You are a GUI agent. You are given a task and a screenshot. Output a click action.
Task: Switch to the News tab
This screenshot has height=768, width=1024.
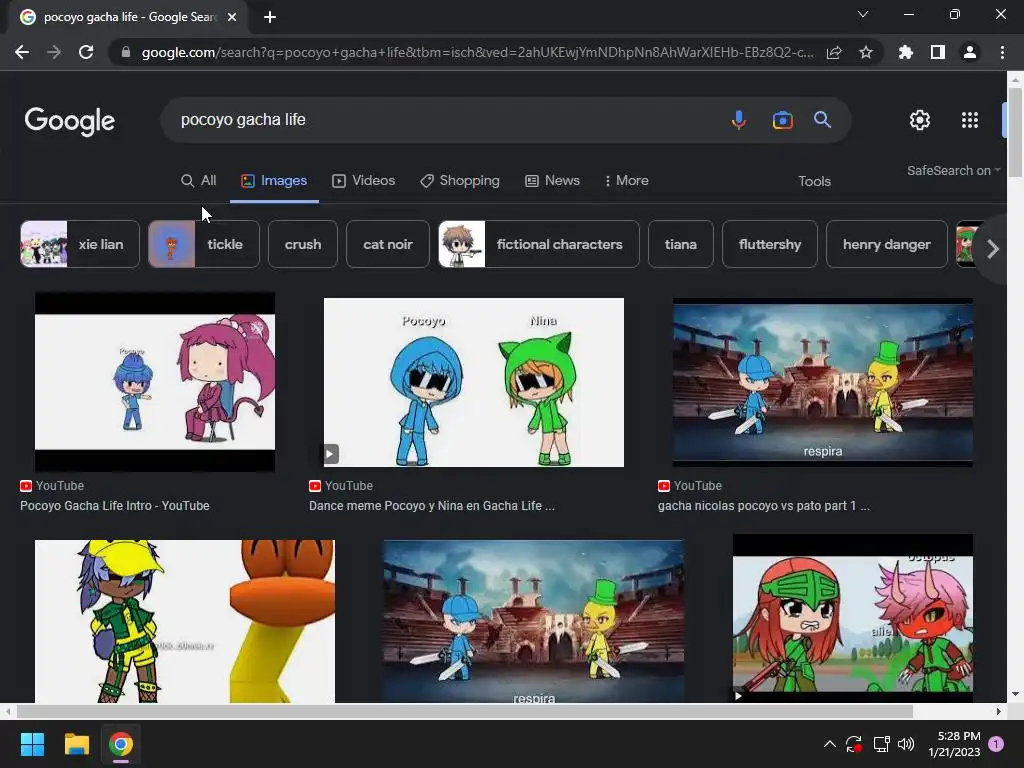(x=552, y=181)
